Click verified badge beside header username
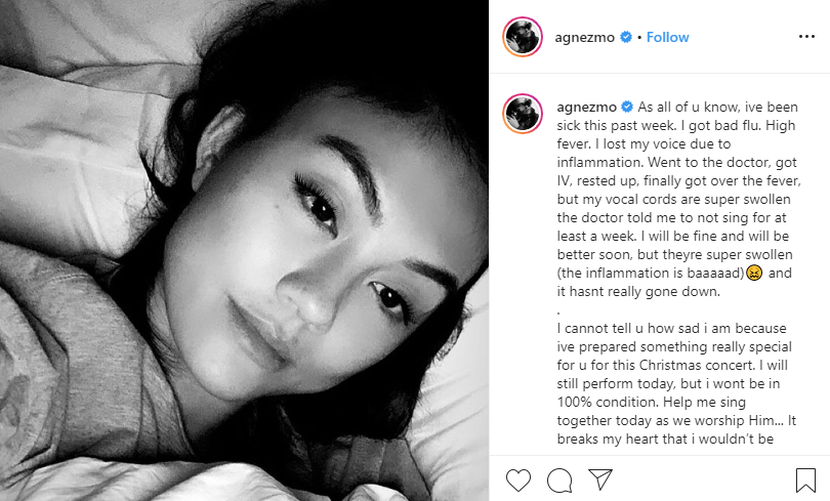The image size is (830, 501). pyautogui.click(x=626, y=37)
